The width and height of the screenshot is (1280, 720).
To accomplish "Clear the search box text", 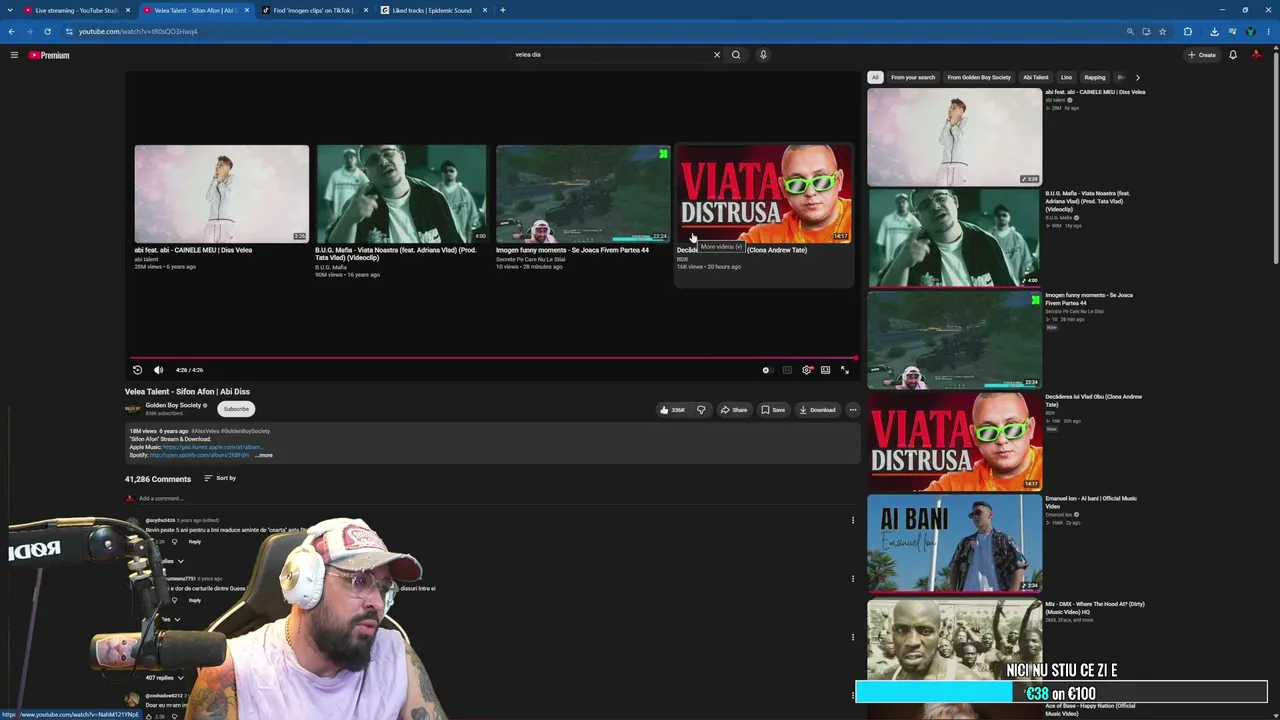I will [716, 55].
